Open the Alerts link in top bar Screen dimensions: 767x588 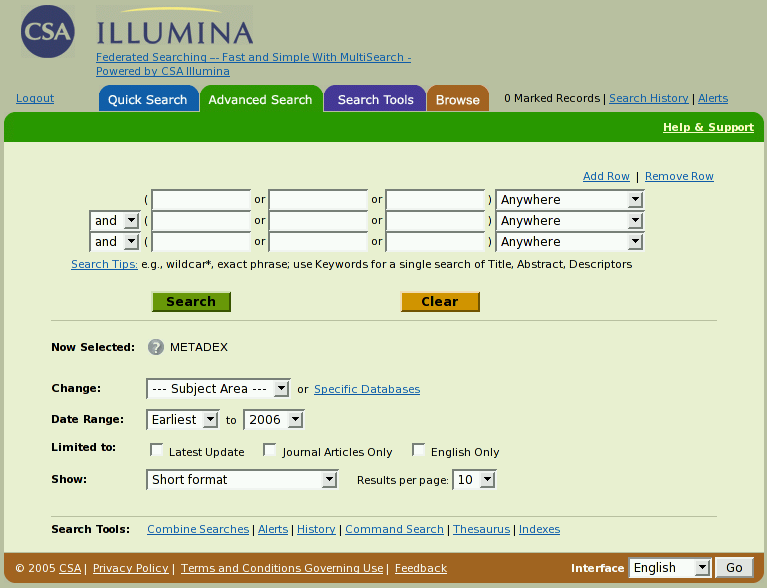pyautogui.click(x=713, y=98)
